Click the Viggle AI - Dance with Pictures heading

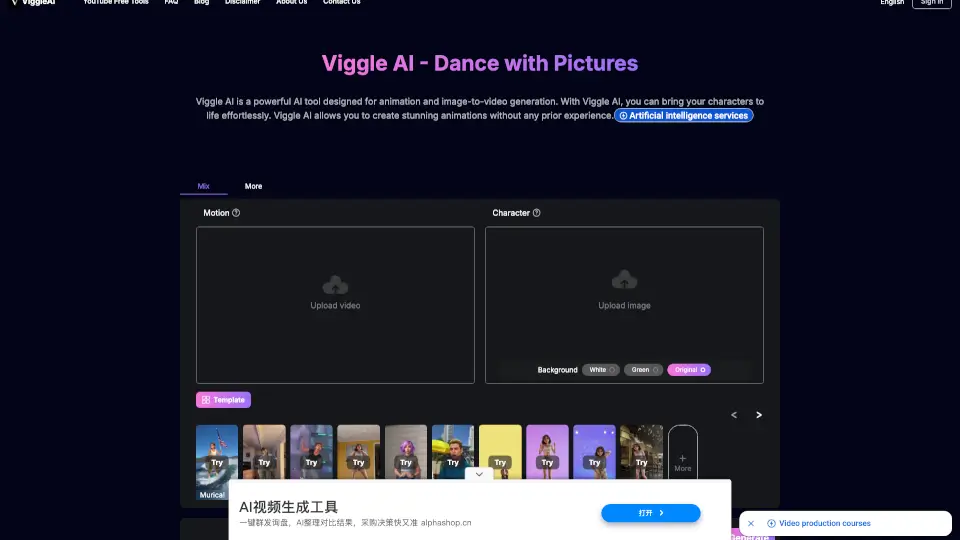click(x=479, y=63)
